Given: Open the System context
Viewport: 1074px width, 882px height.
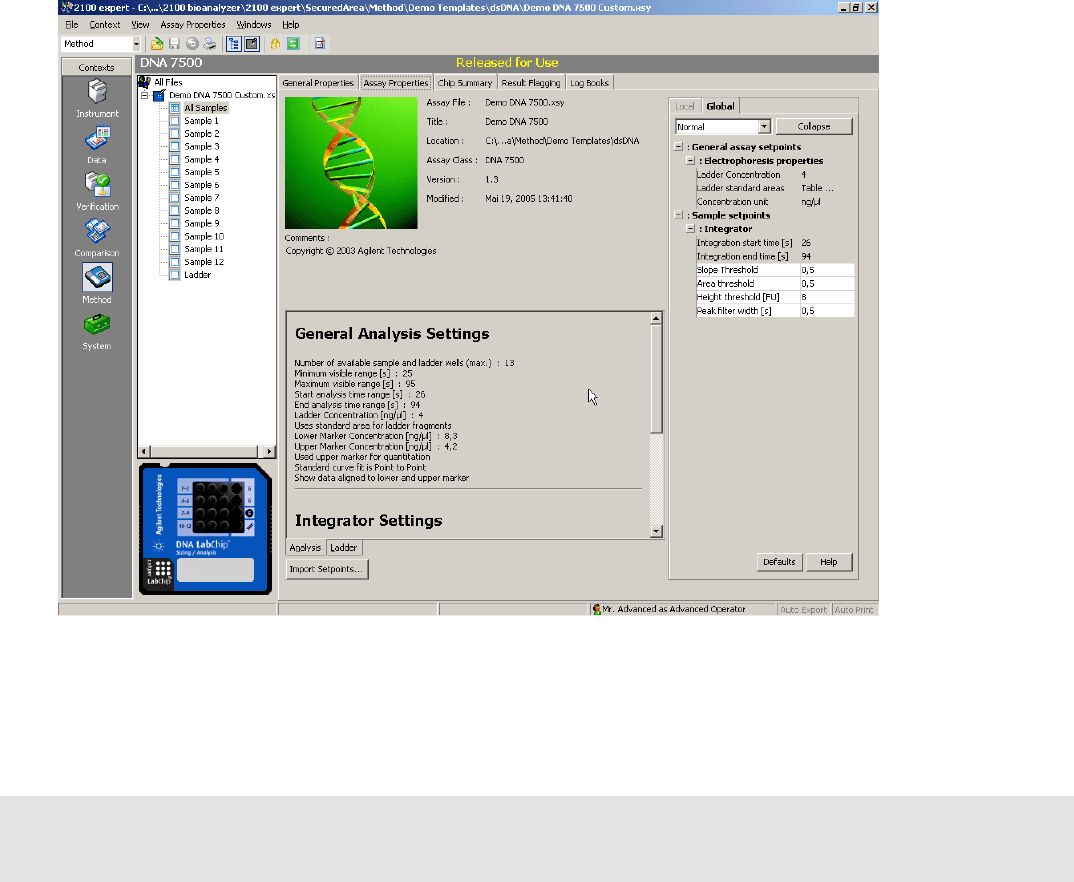Looking at the screenshot, I should click(x=97, y=331).
